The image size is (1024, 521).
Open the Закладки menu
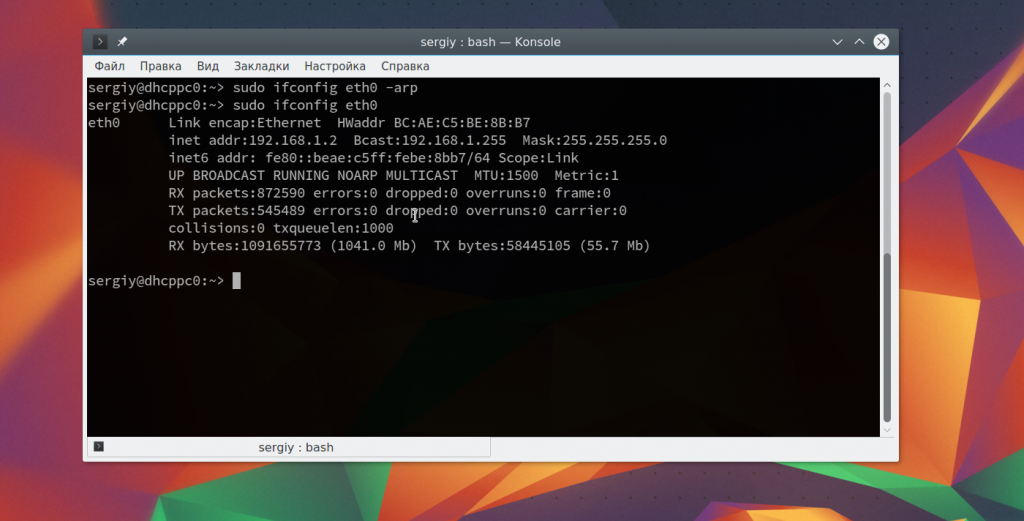point(261,66)
